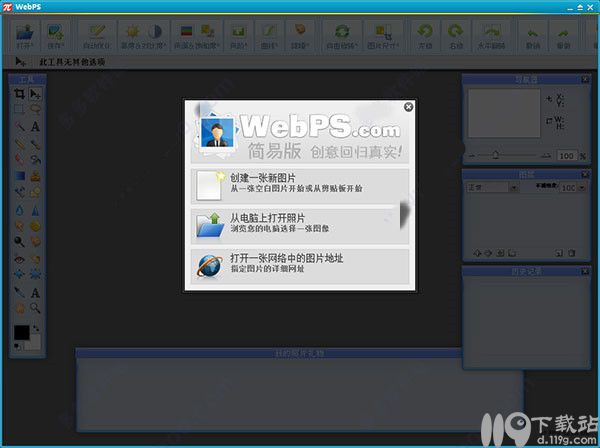Select the Text tool beside the wand
Screen dimensions: 600x448
tap(35, 126)
